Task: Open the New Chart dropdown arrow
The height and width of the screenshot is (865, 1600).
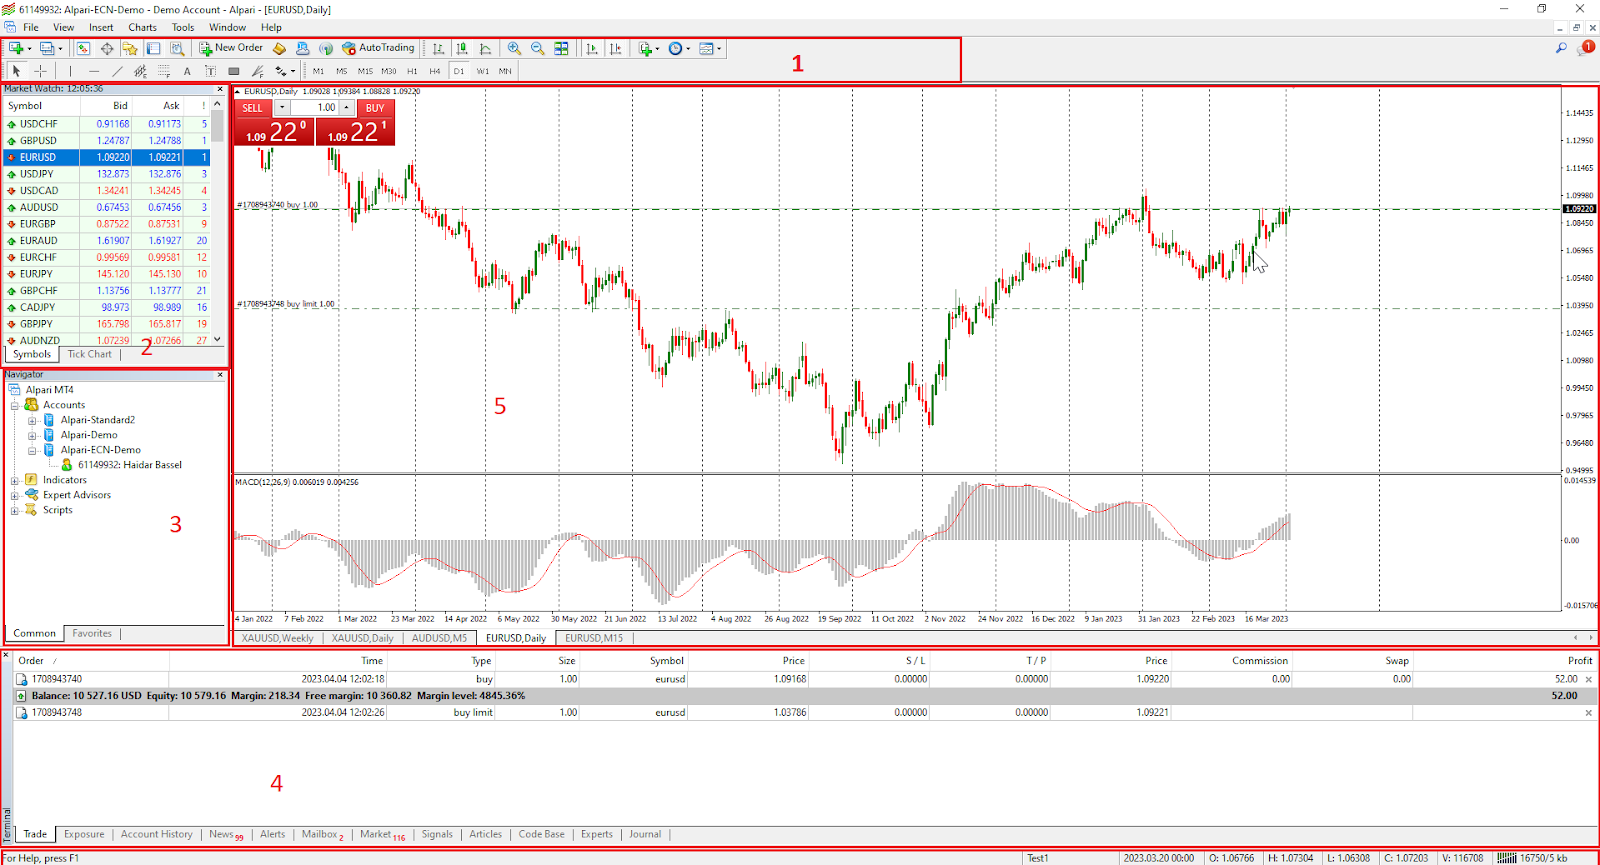Action: click(29, 48)
